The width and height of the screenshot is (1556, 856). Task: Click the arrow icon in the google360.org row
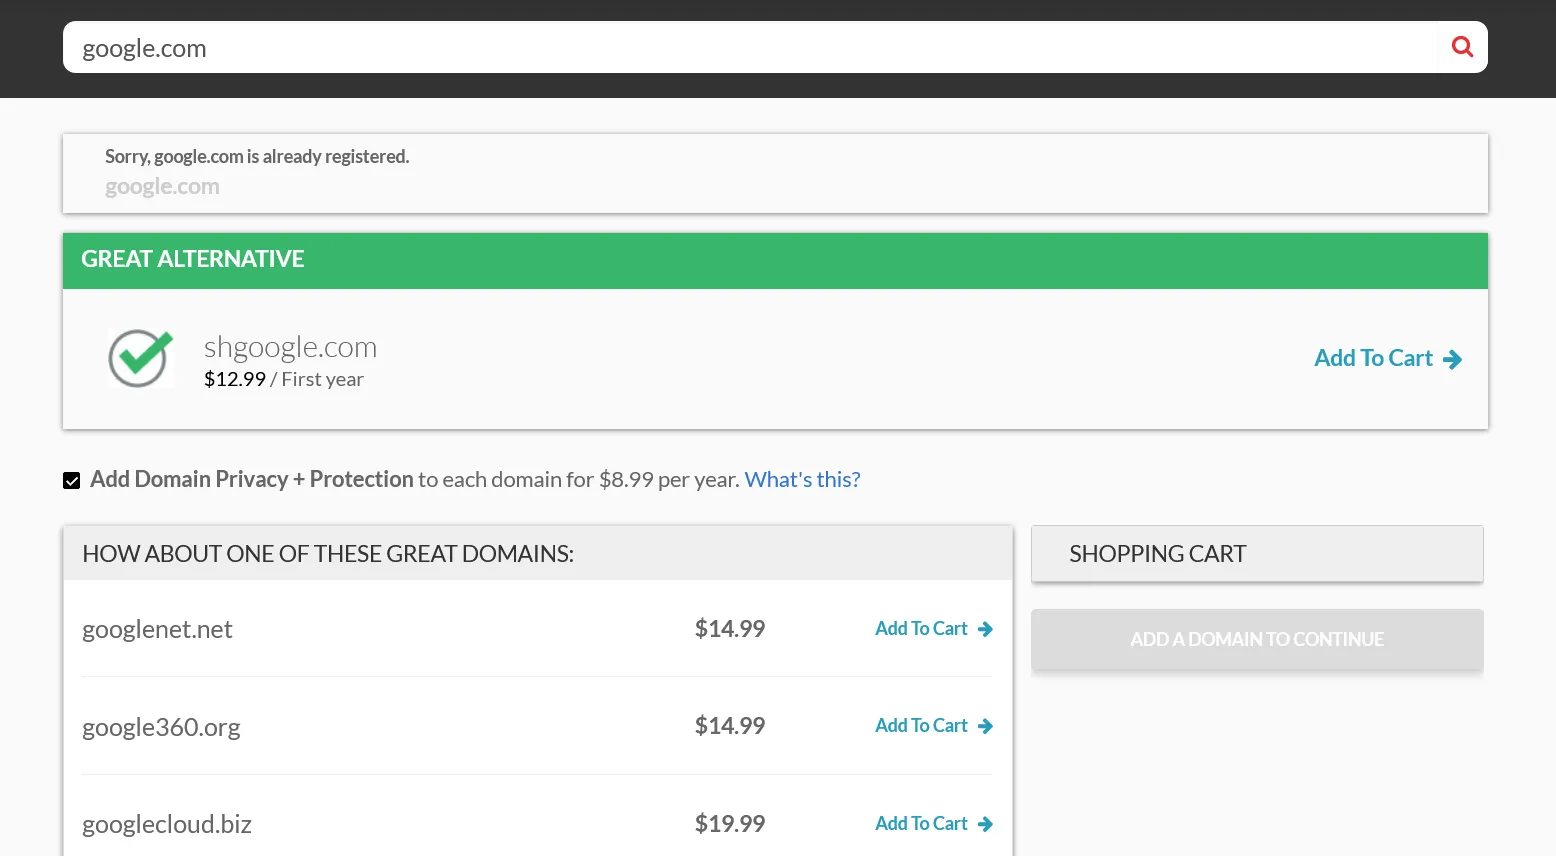[x=985, y=726]
